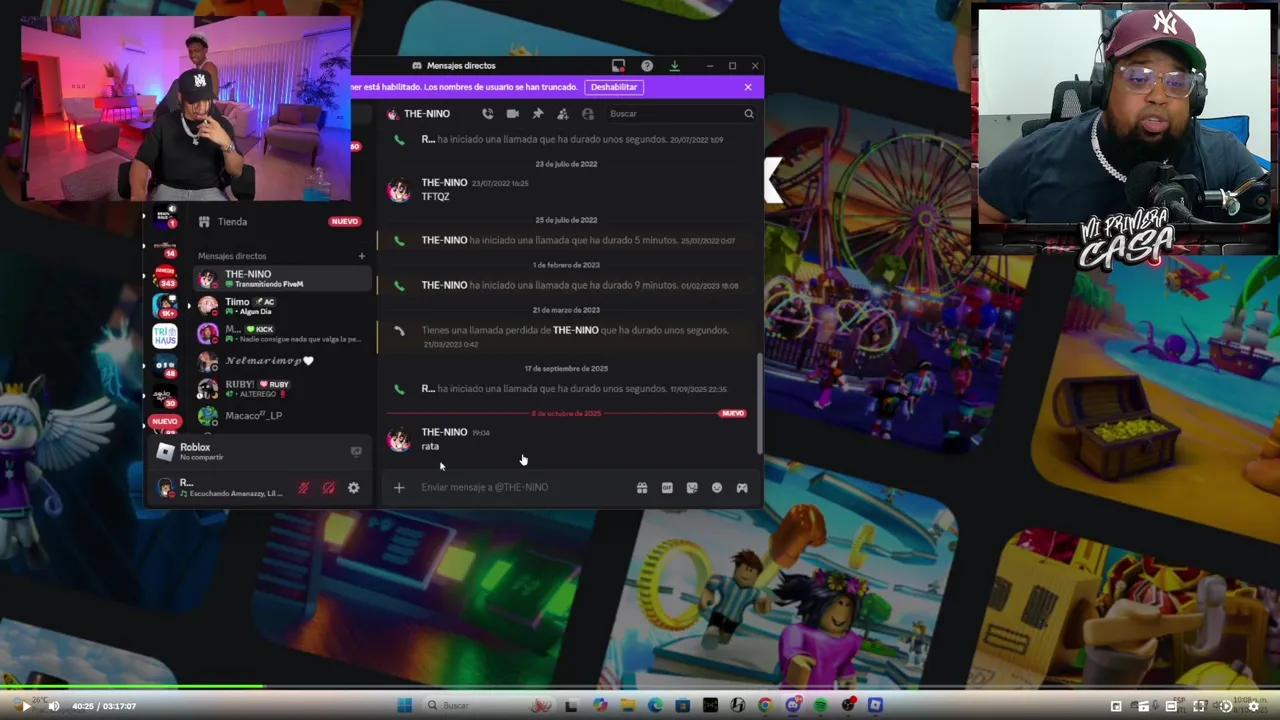Click the attachment plus button in message box

(x=399, y=488)
